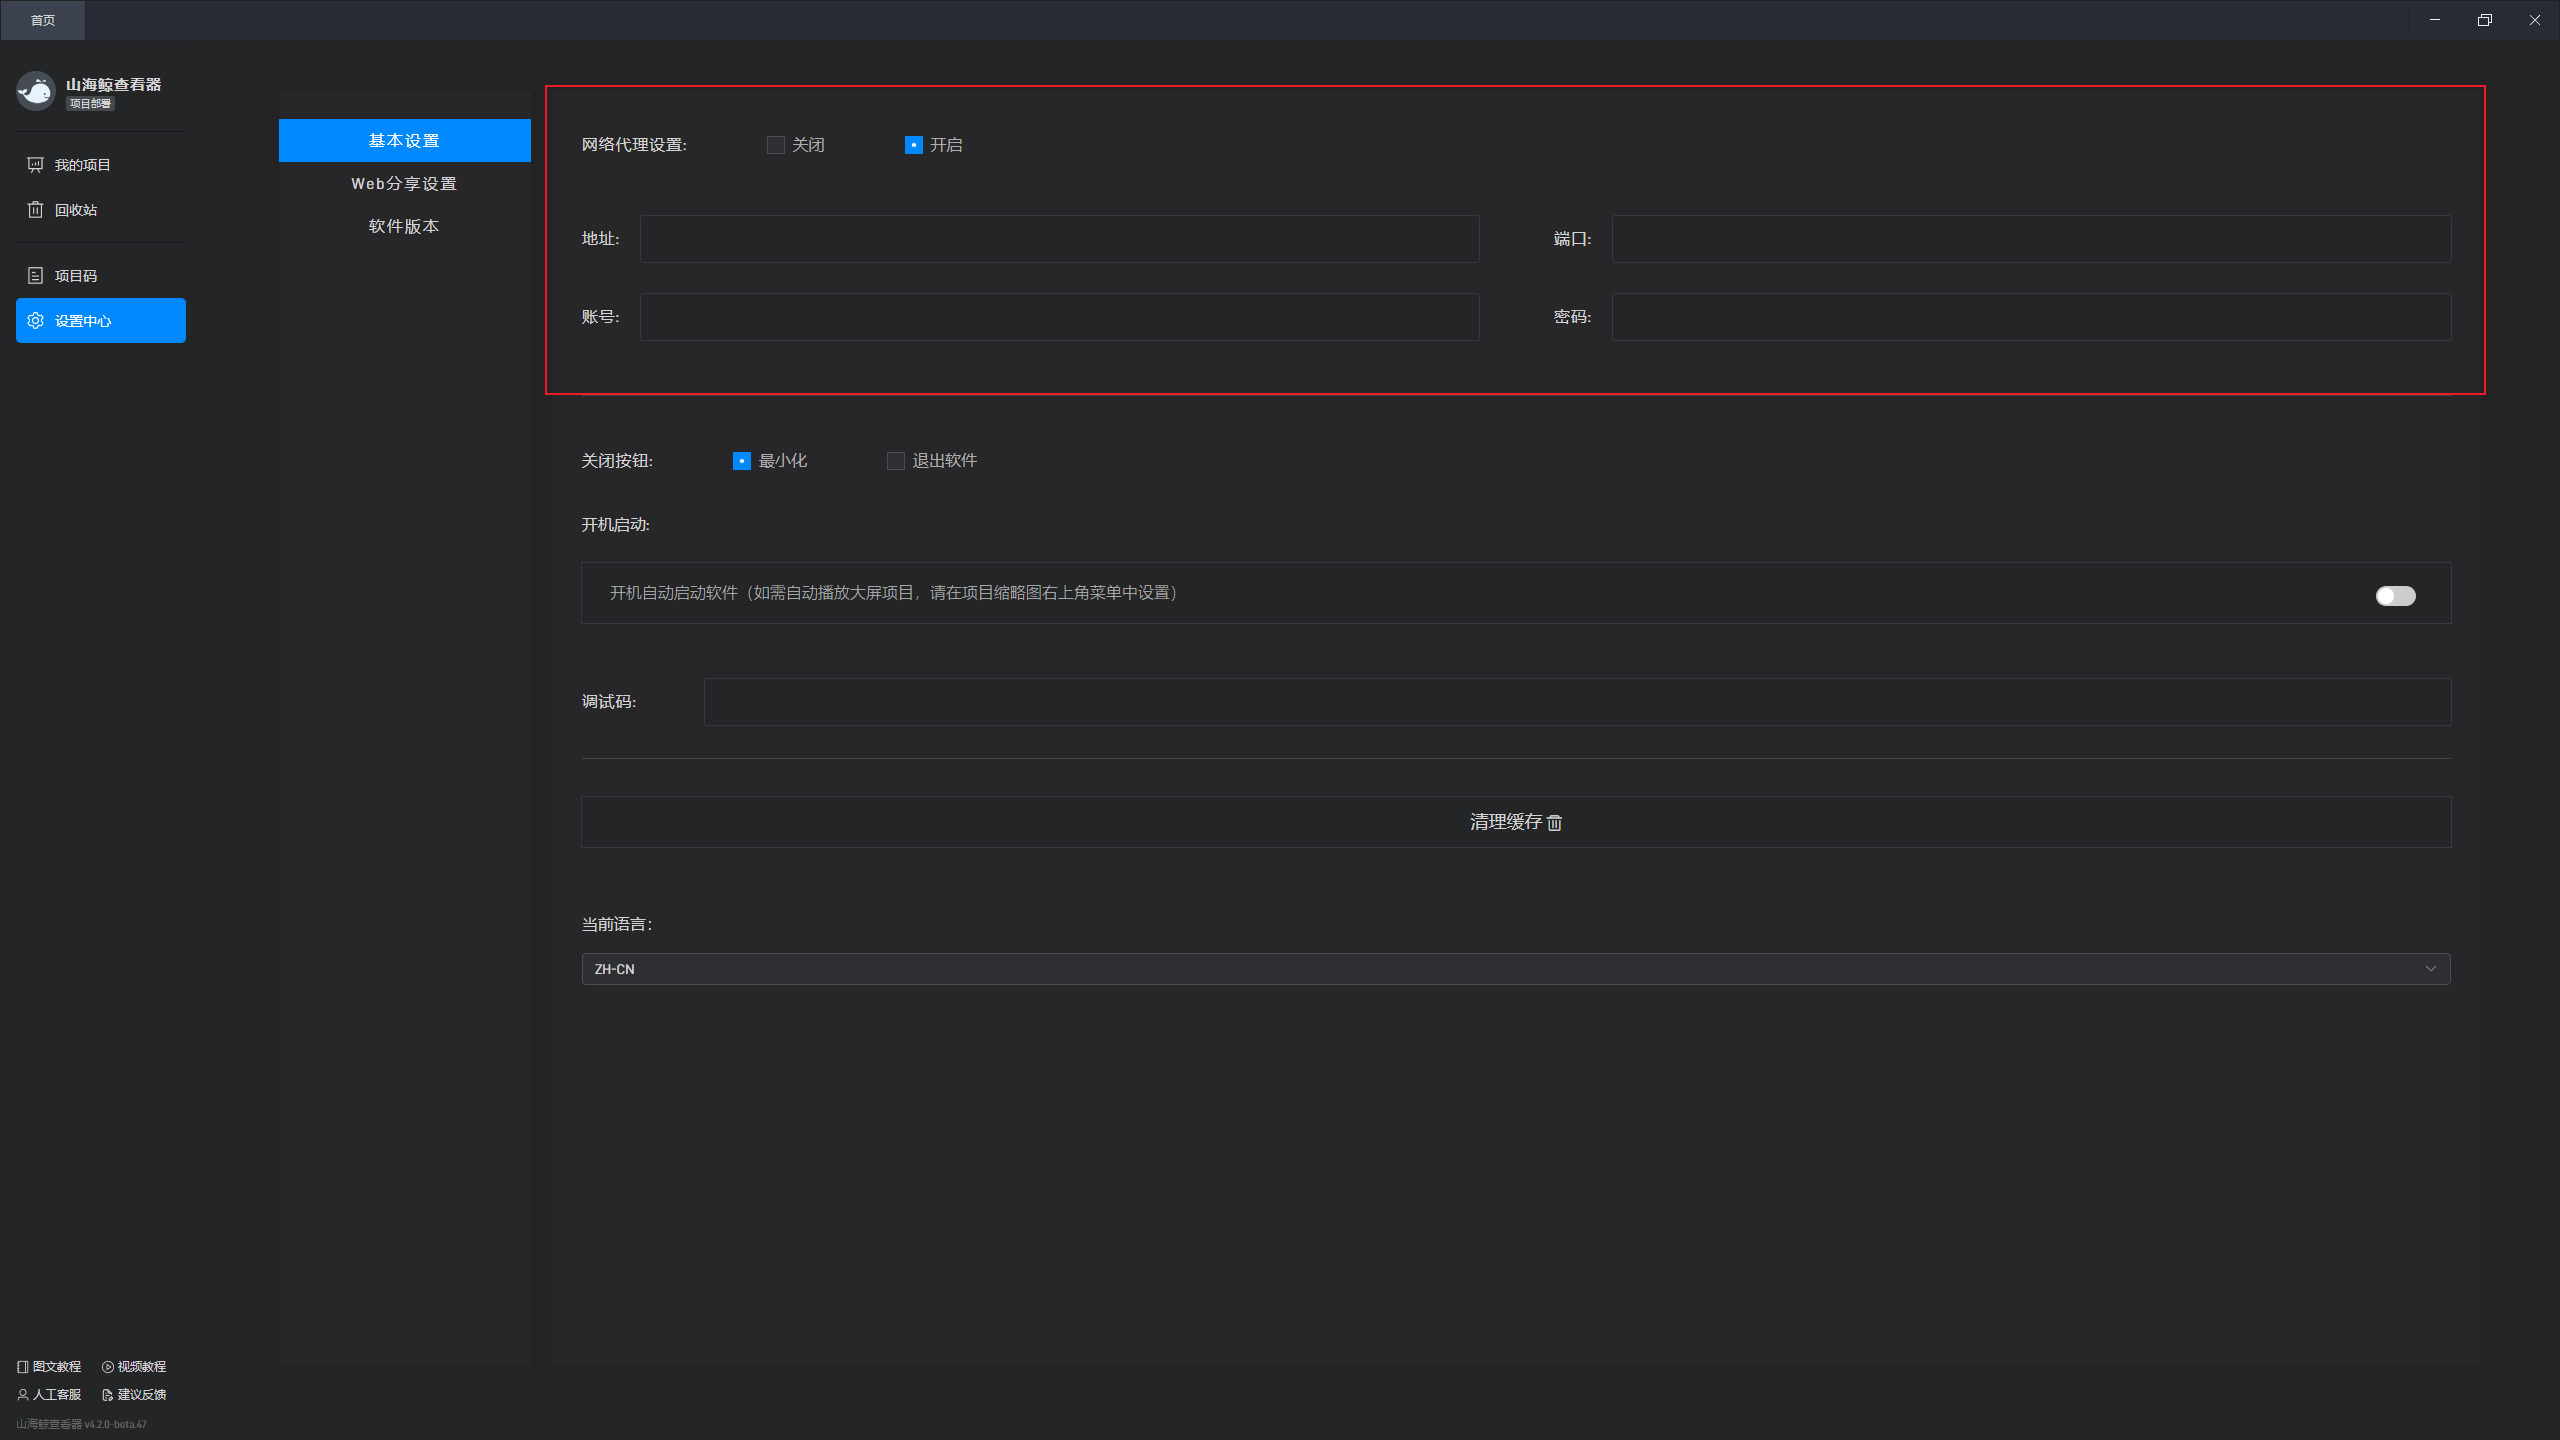Open the illustrated tutorial (图文教程) icon
The width and height of the screenshot is (2560, 1440).
[22, 1367]
